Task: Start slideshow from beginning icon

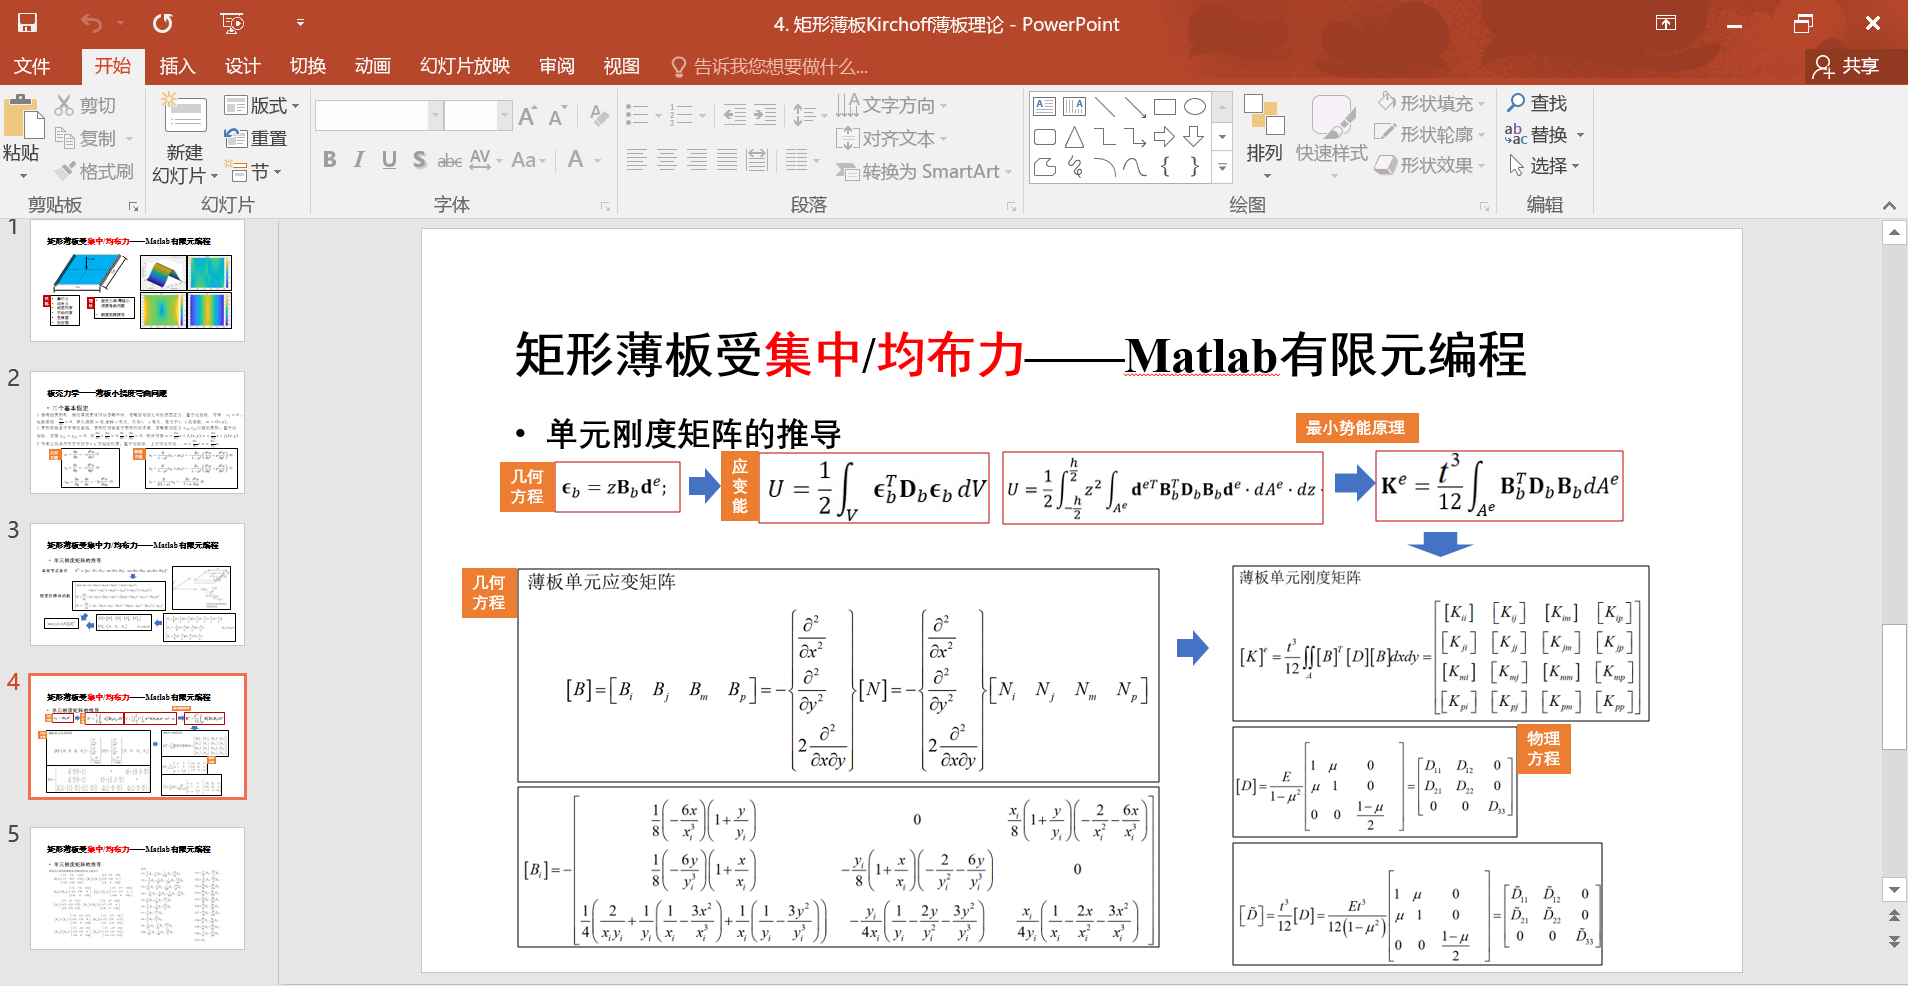Action: click(x=232, y=23)
